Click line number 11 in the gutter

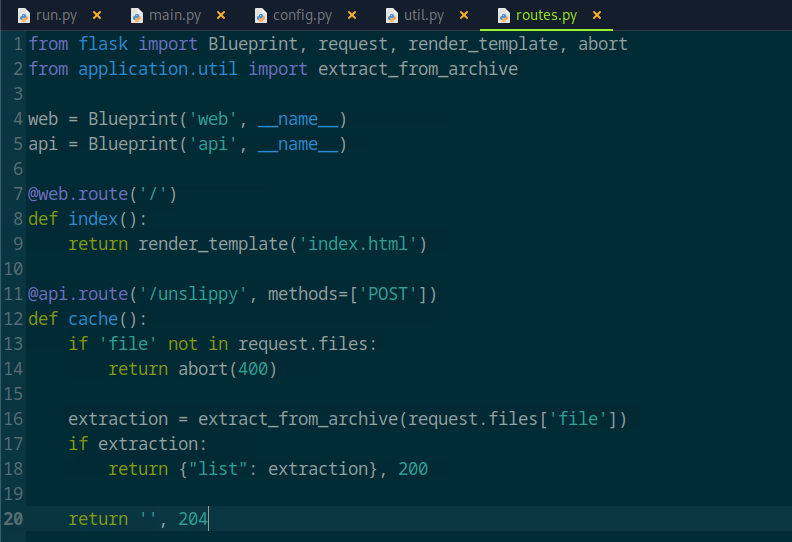pos(13,294)
